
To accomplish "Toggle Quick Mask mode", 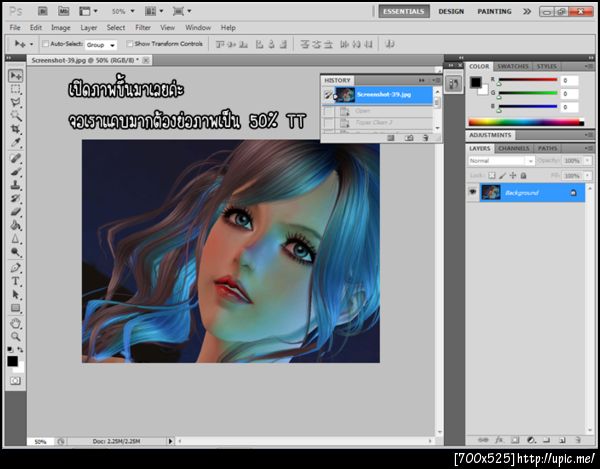I will (x=15, y=381).
